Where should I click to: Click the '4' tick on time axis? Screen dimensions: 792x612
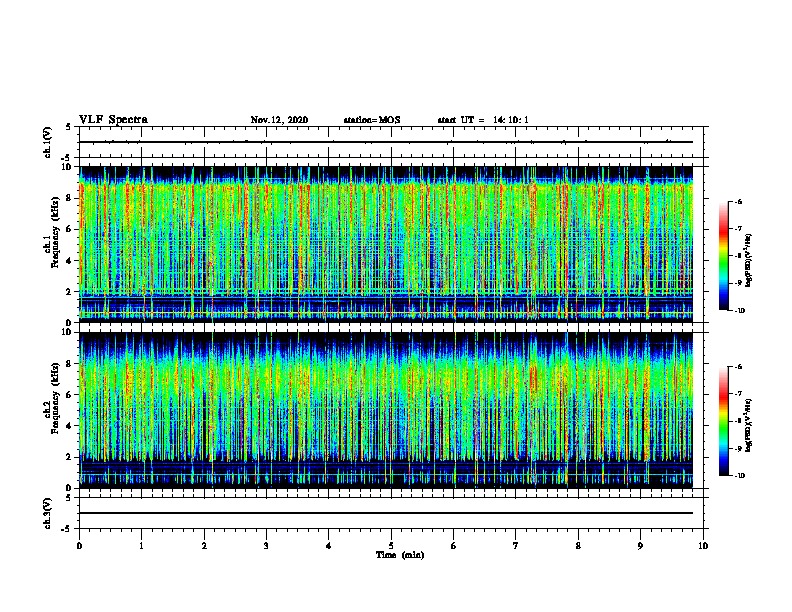click(x=329, y=545)
